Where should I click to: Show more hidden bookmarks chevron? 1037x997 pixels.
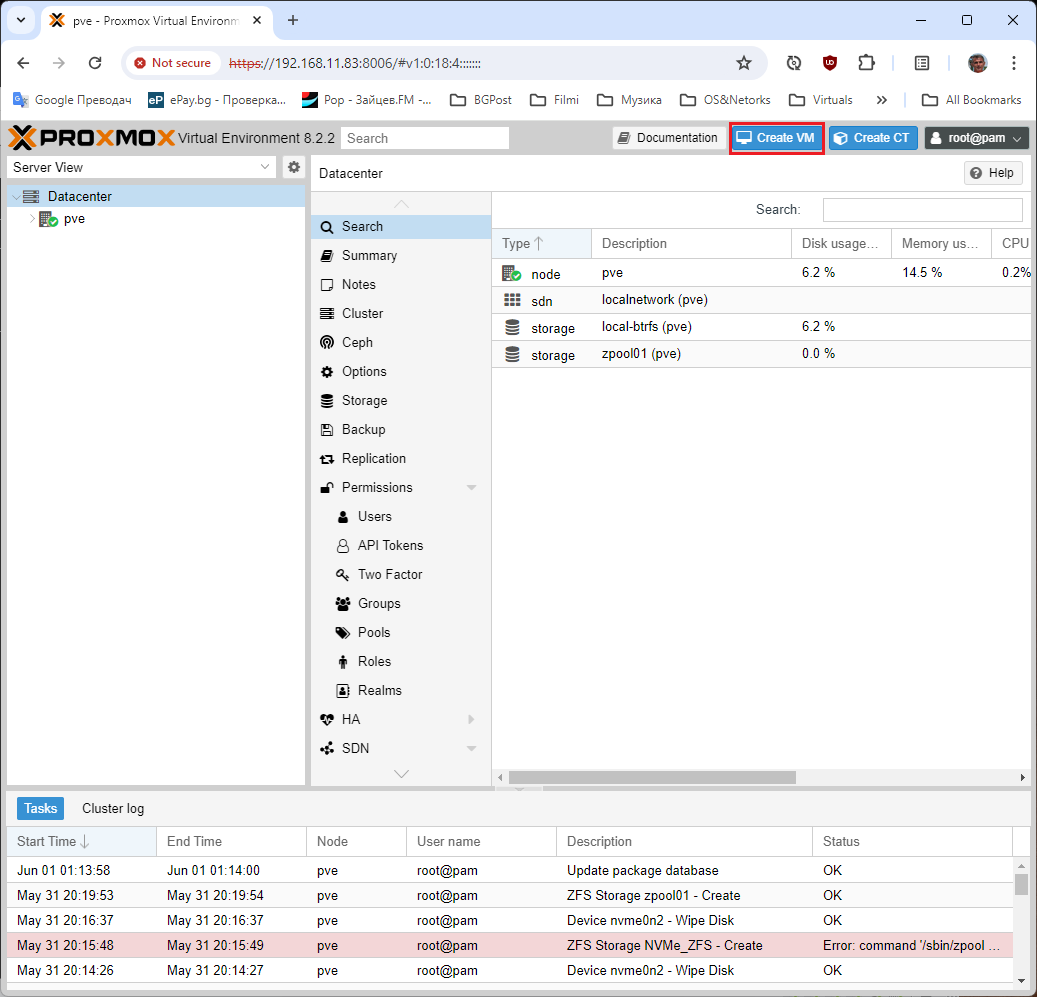coord(882,100)
